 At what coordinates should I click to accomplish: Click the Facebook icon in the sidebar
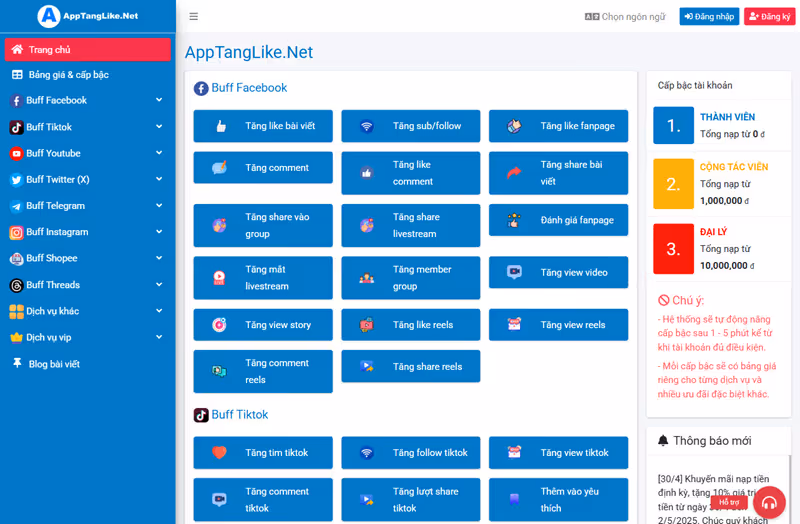pyautogui.click(x=16, y=101)
